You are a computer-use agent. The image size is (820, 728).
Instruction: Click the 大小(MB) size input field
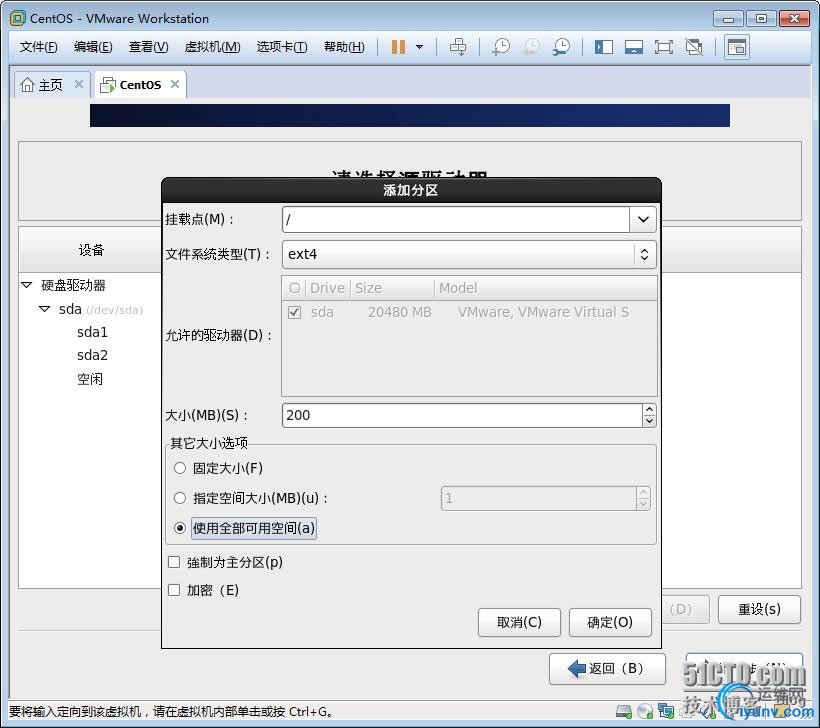(x=462, y=415)
